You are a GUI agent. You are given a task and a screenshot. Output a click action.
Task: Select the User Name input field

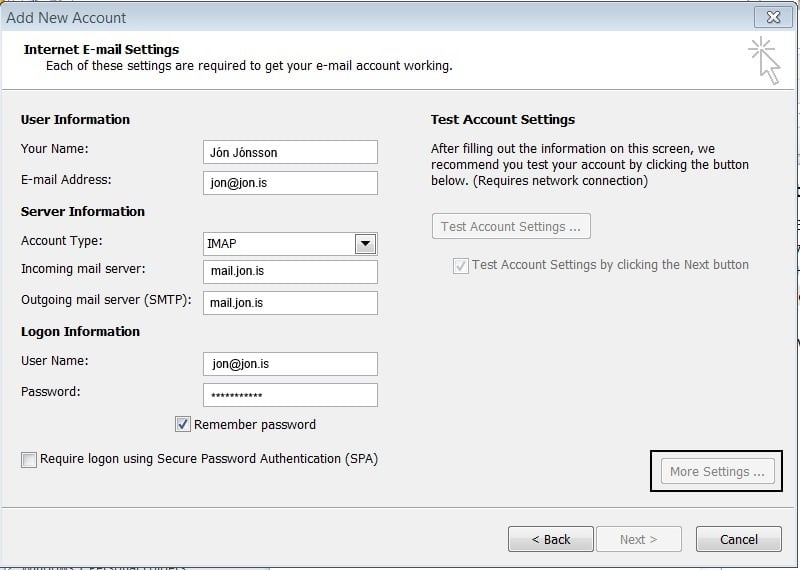point(290,364)
